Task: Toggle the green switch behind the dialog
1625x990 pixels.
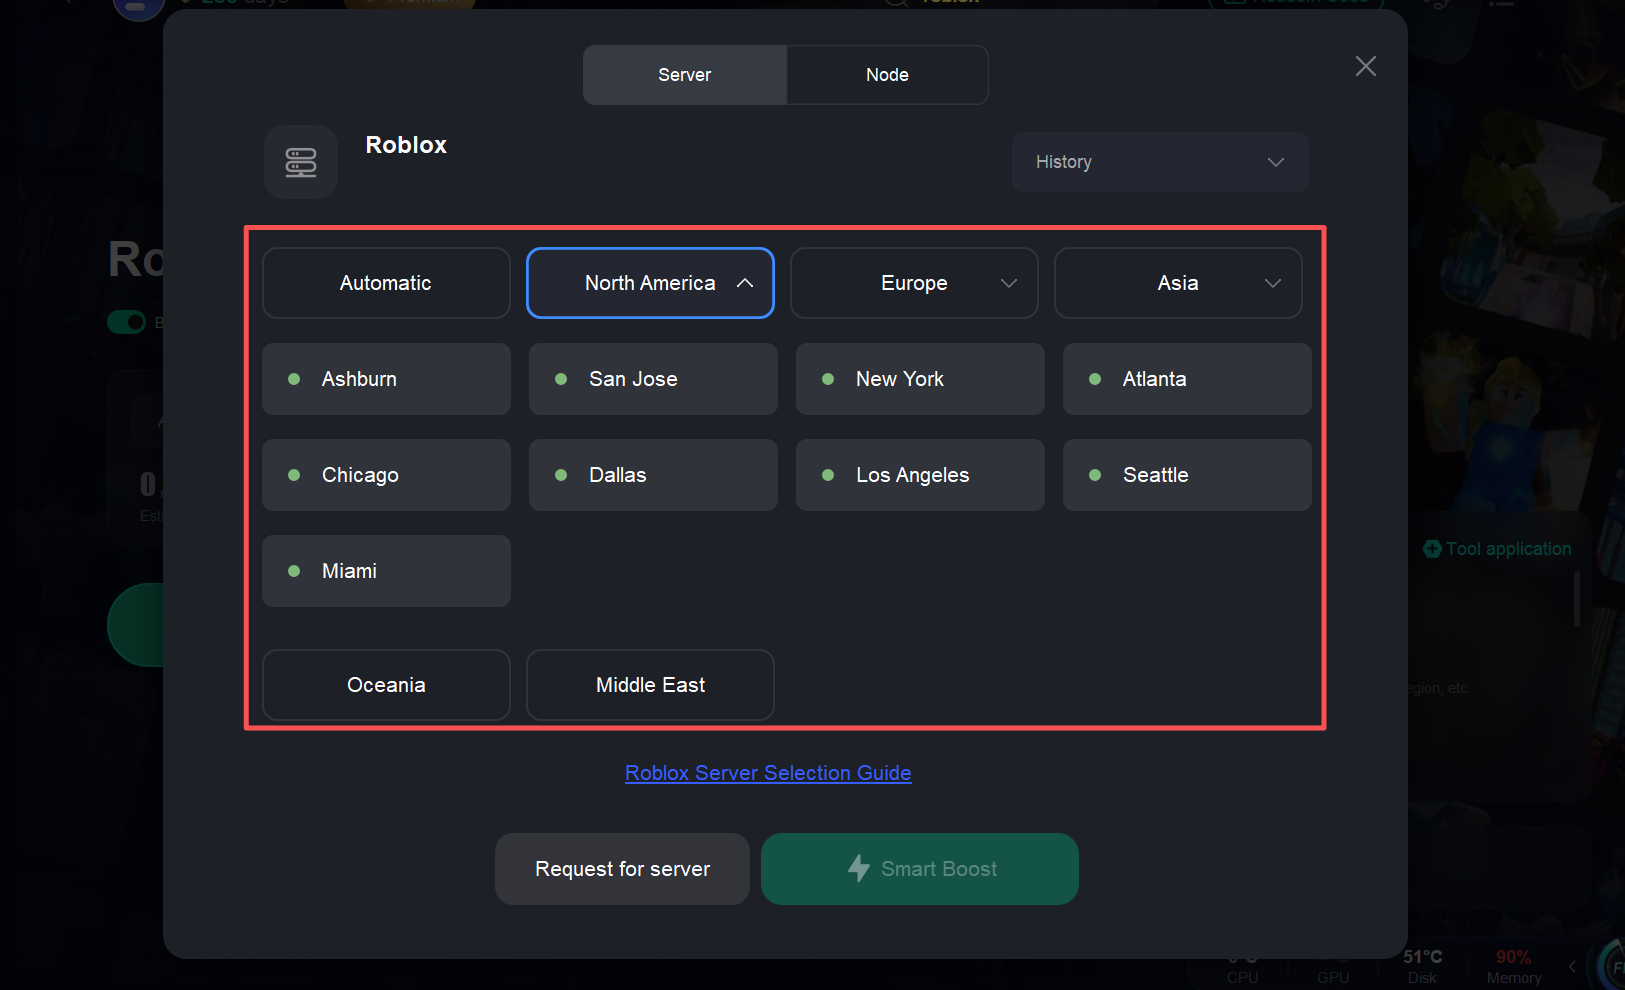Action: click(127, 322)
